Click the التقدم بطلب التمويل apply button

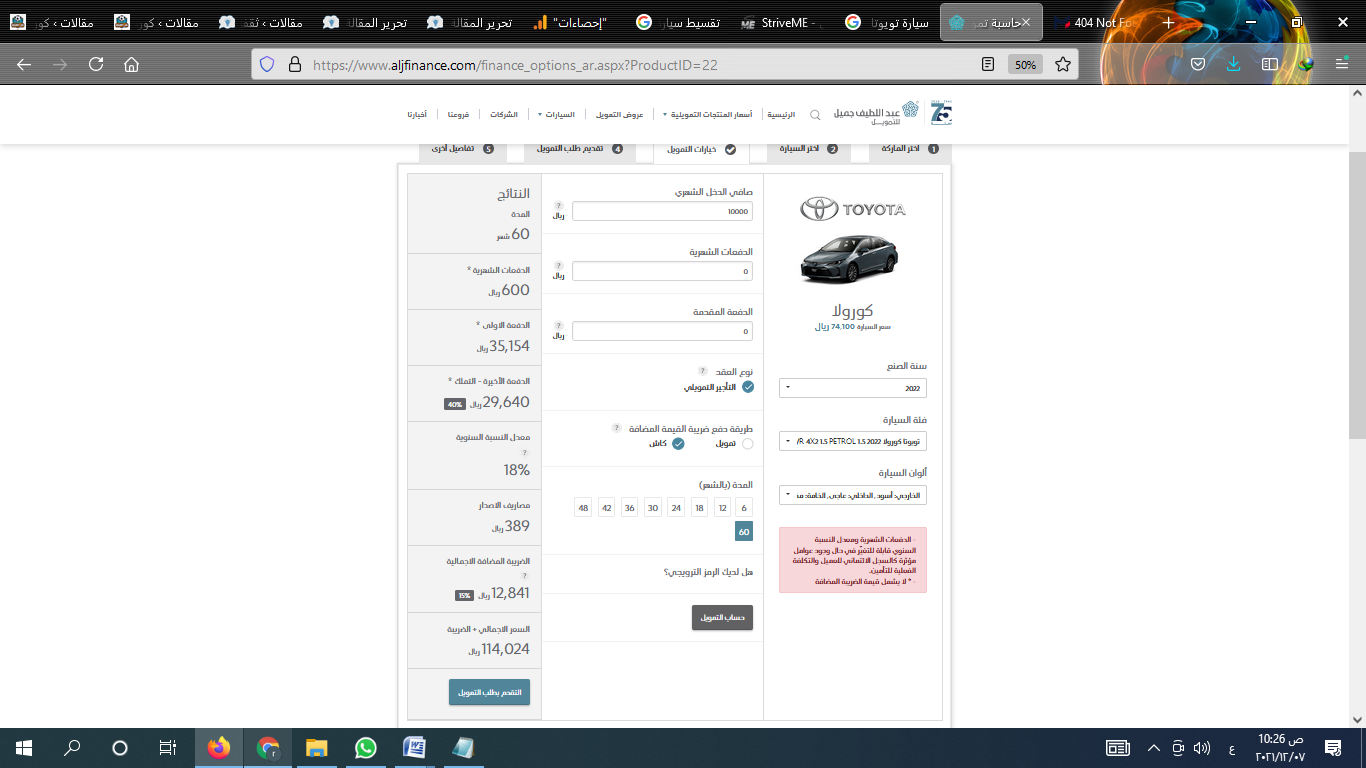(x=489, y=692)
